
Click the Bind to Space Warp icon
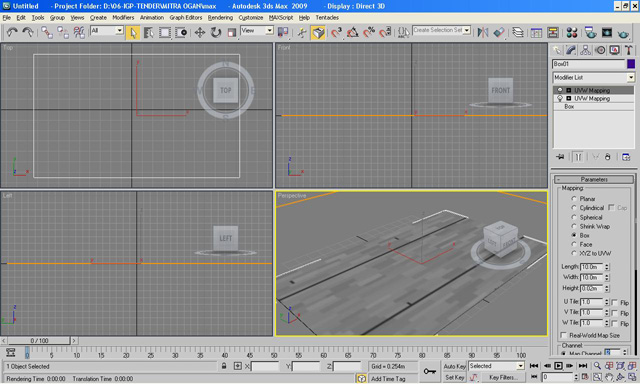79,32
